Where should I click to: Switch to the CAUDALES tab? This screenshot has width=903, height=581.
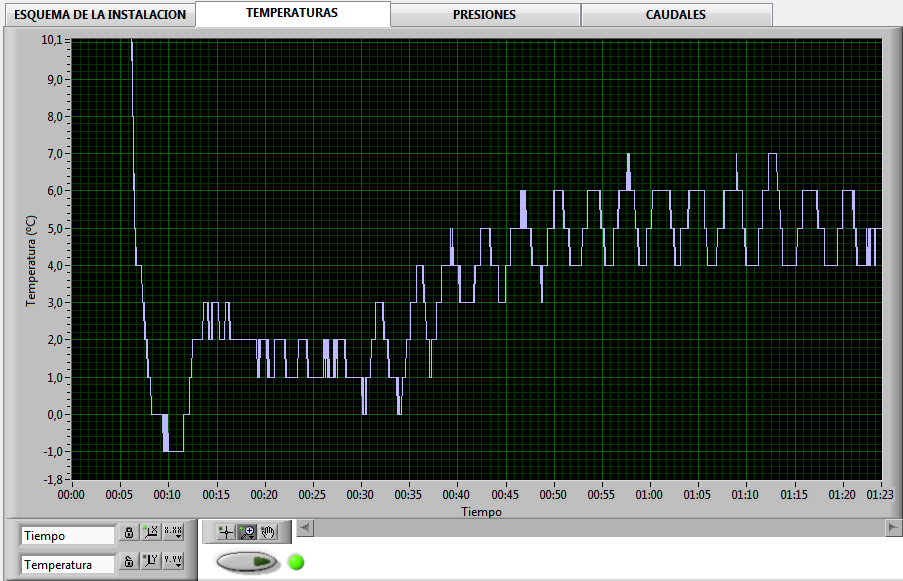tap(676, 14)
